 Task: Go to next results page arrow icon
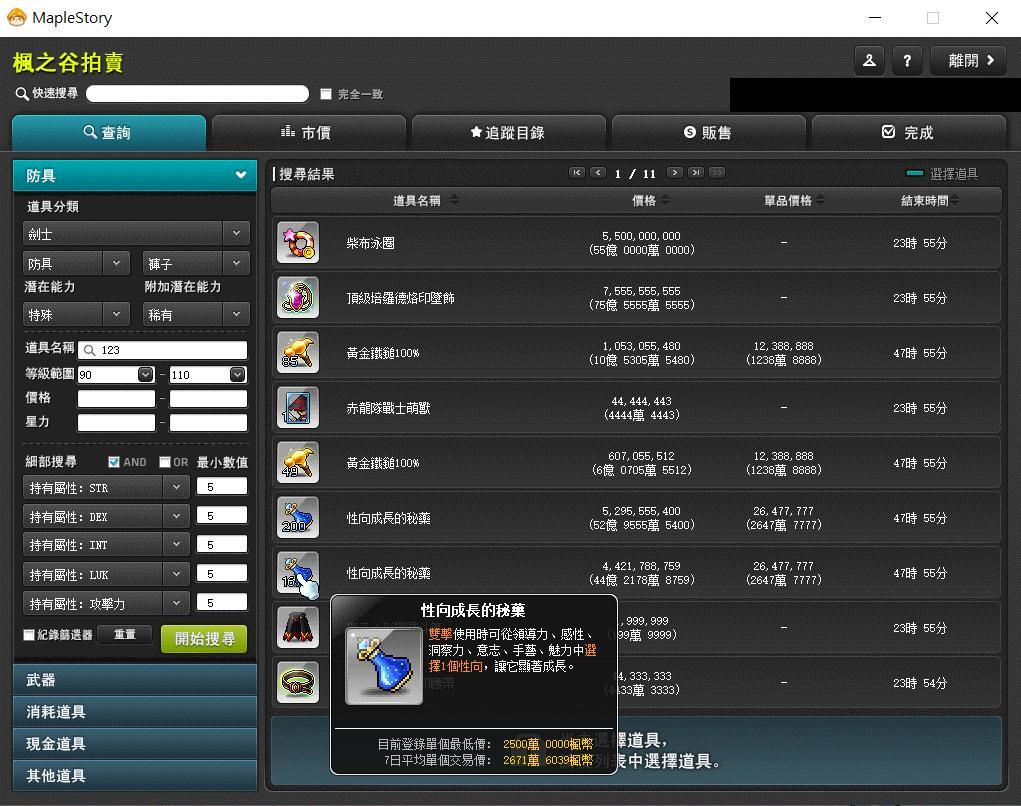click(676, 172)
